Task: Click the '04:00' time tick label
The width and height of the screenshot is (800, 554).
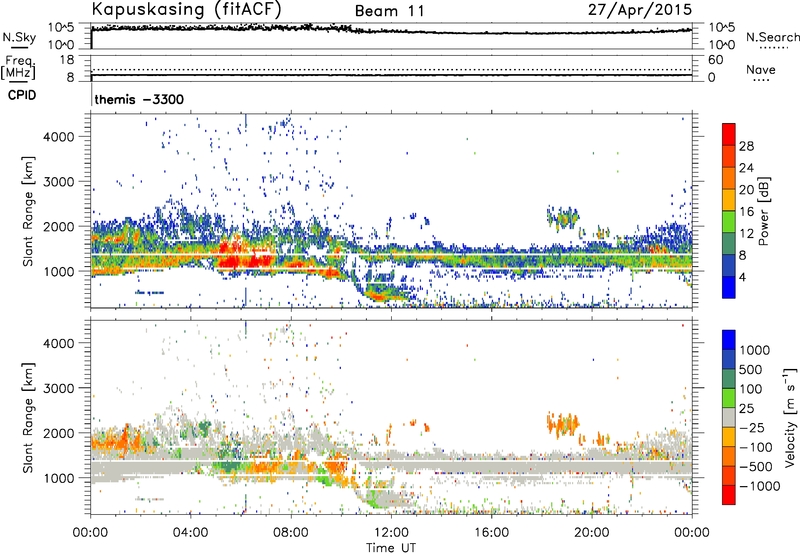Action: 190,532
